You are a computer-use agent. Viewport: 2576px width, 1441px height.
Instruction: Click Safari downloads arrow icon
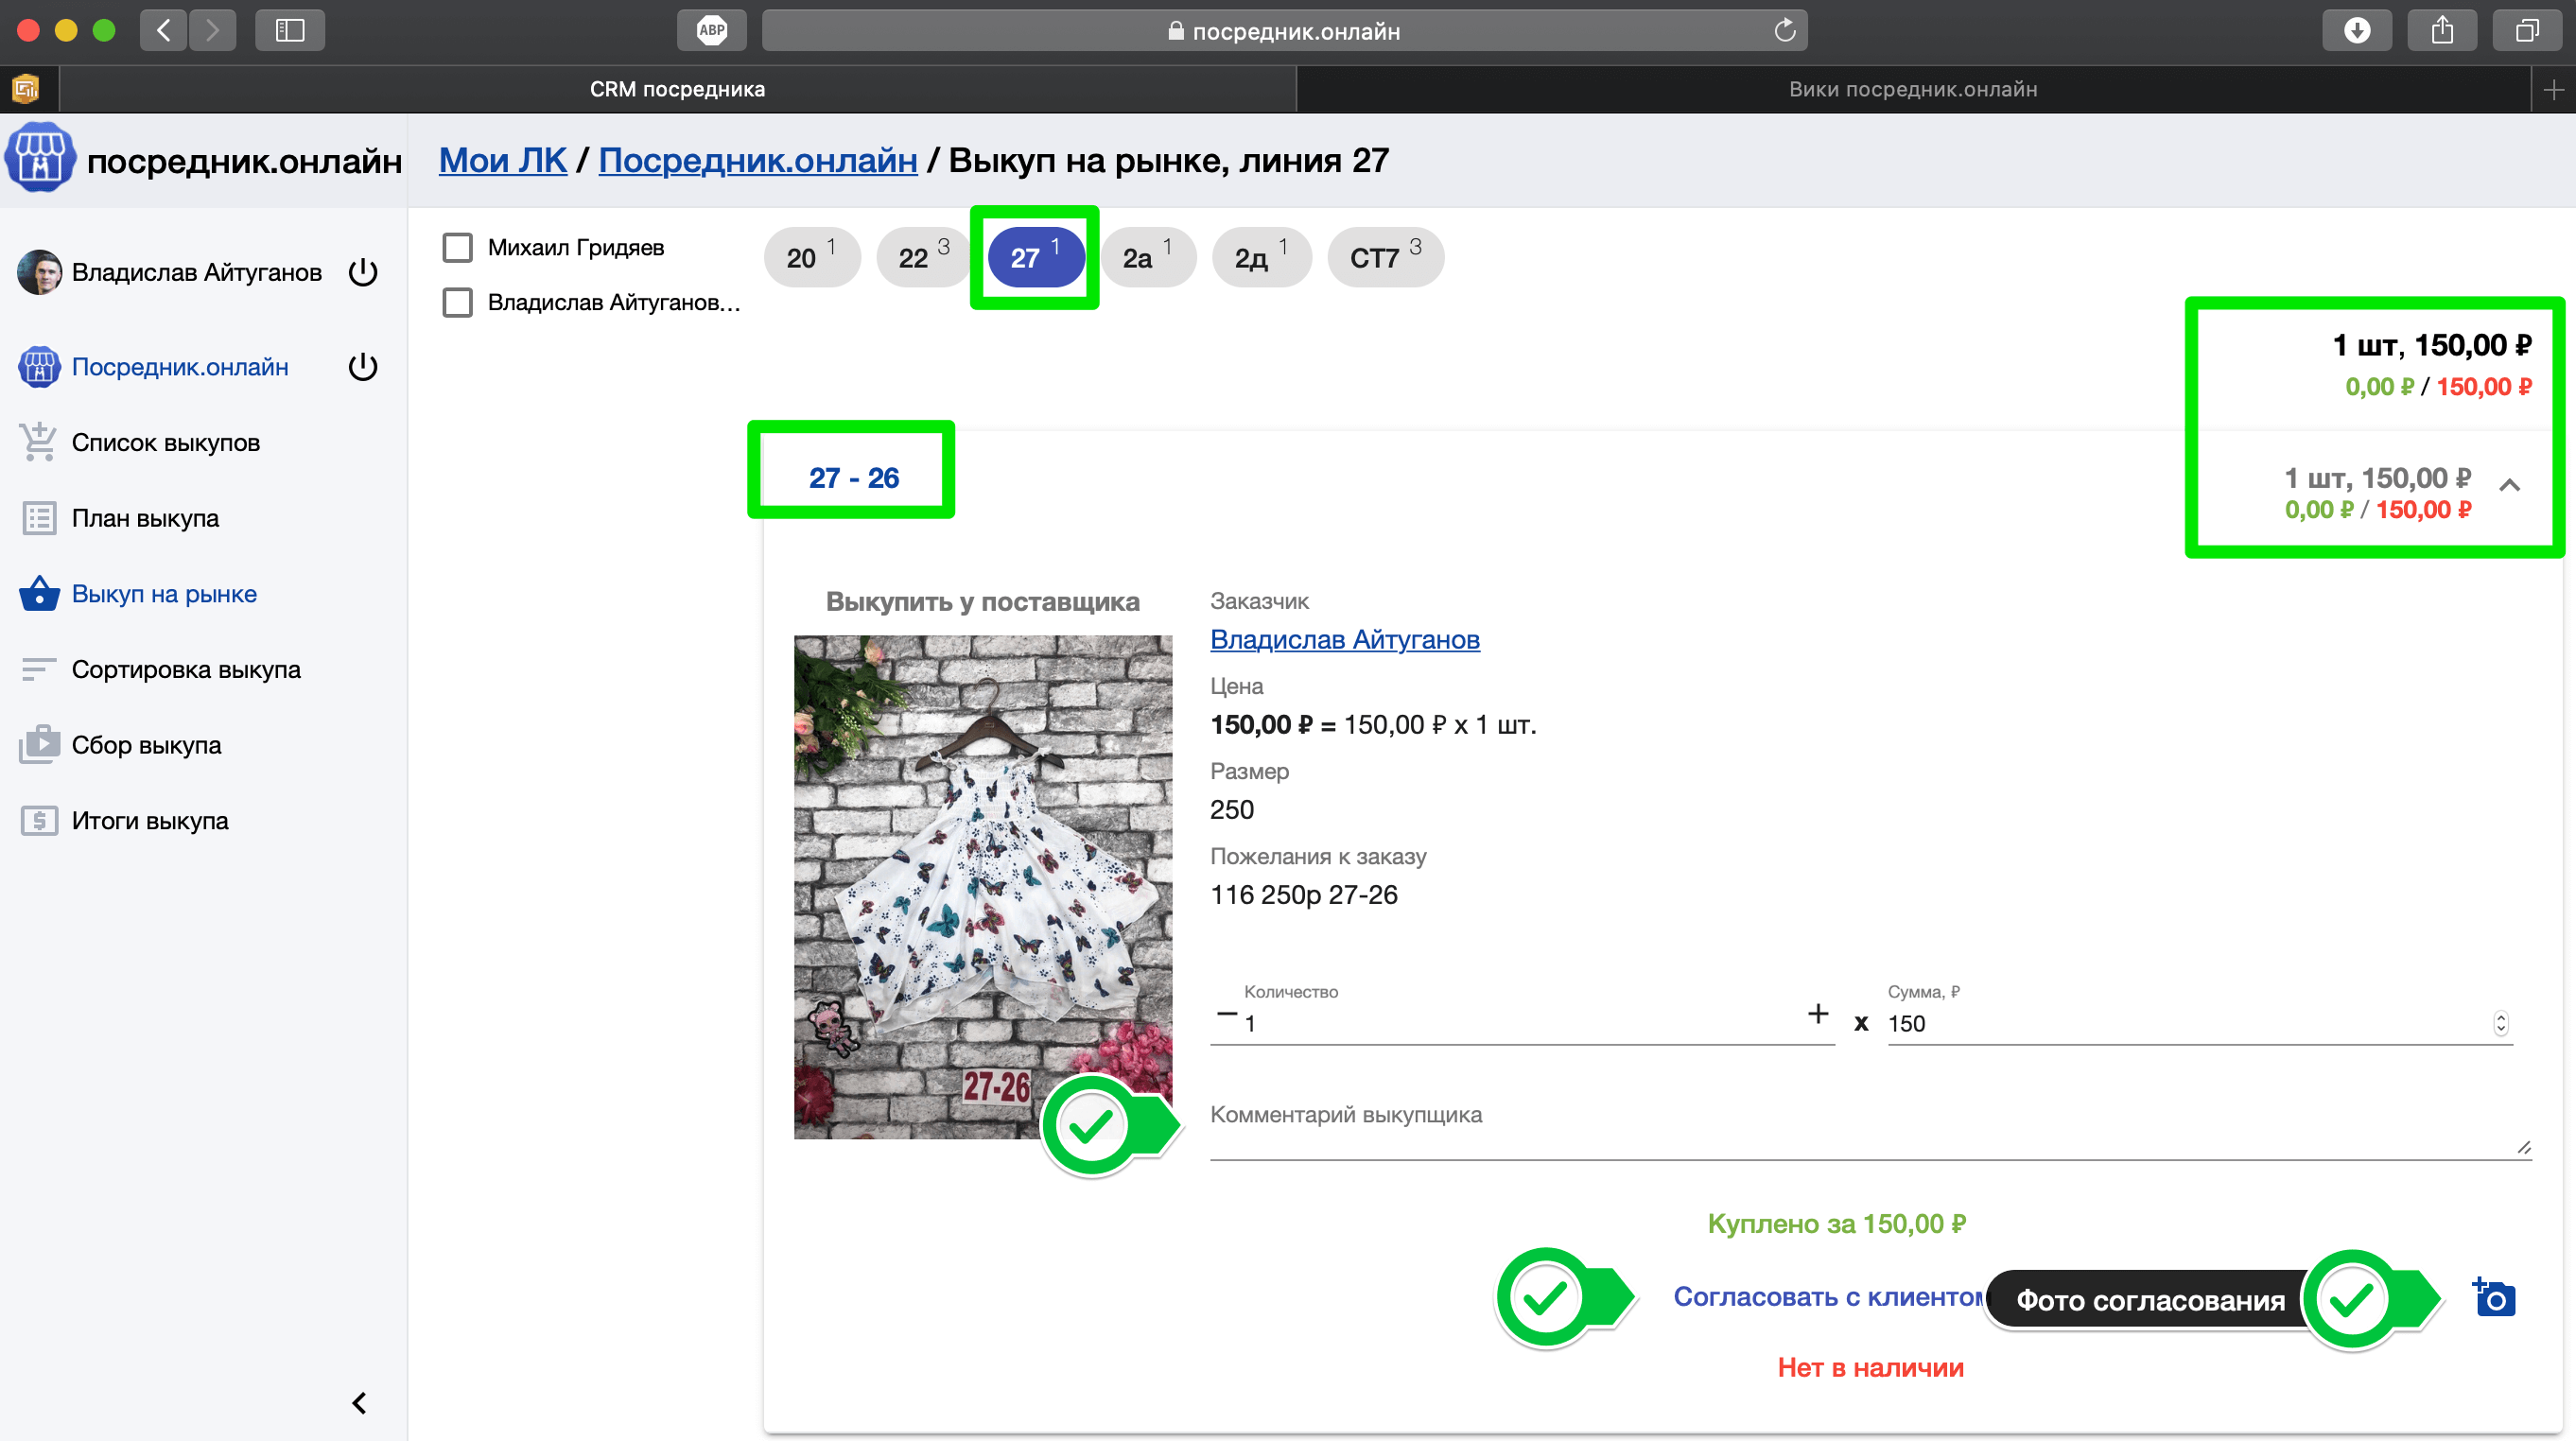[2356, 30]
